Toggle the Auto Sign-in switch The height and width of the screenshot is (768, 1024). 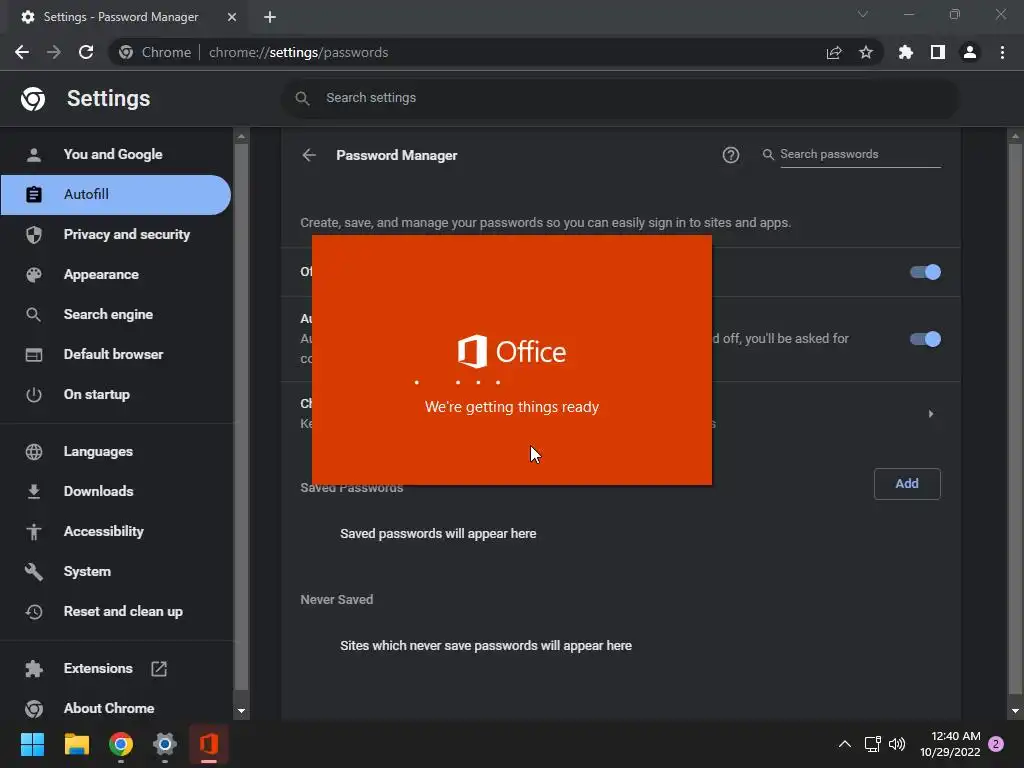[925, 339]
